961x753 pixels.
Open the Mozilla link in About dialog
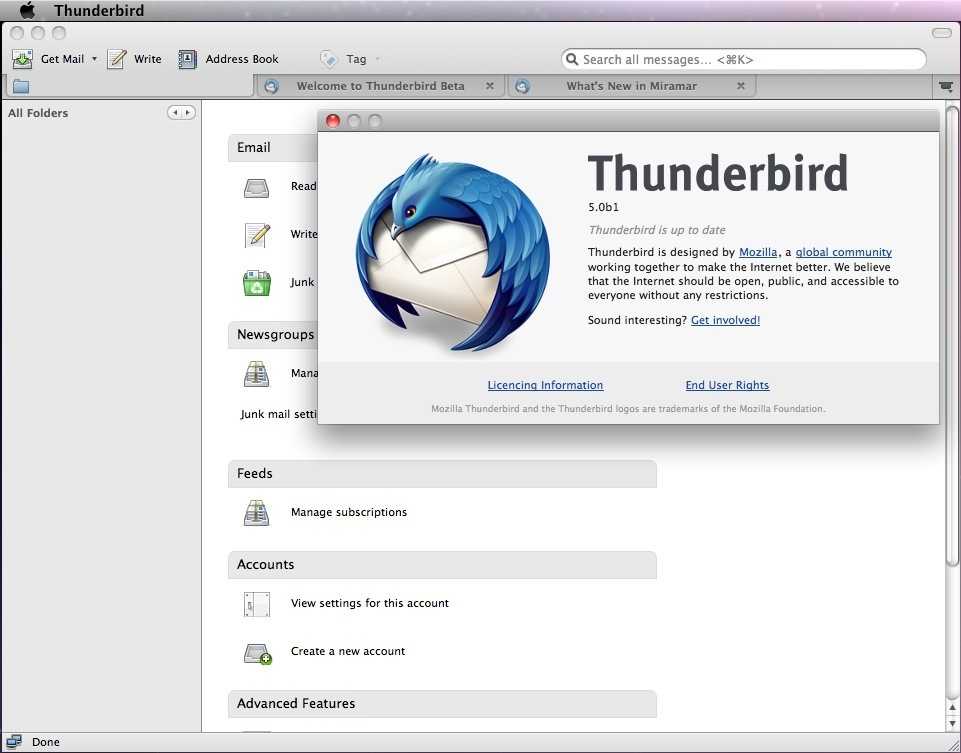coord(758,252)
